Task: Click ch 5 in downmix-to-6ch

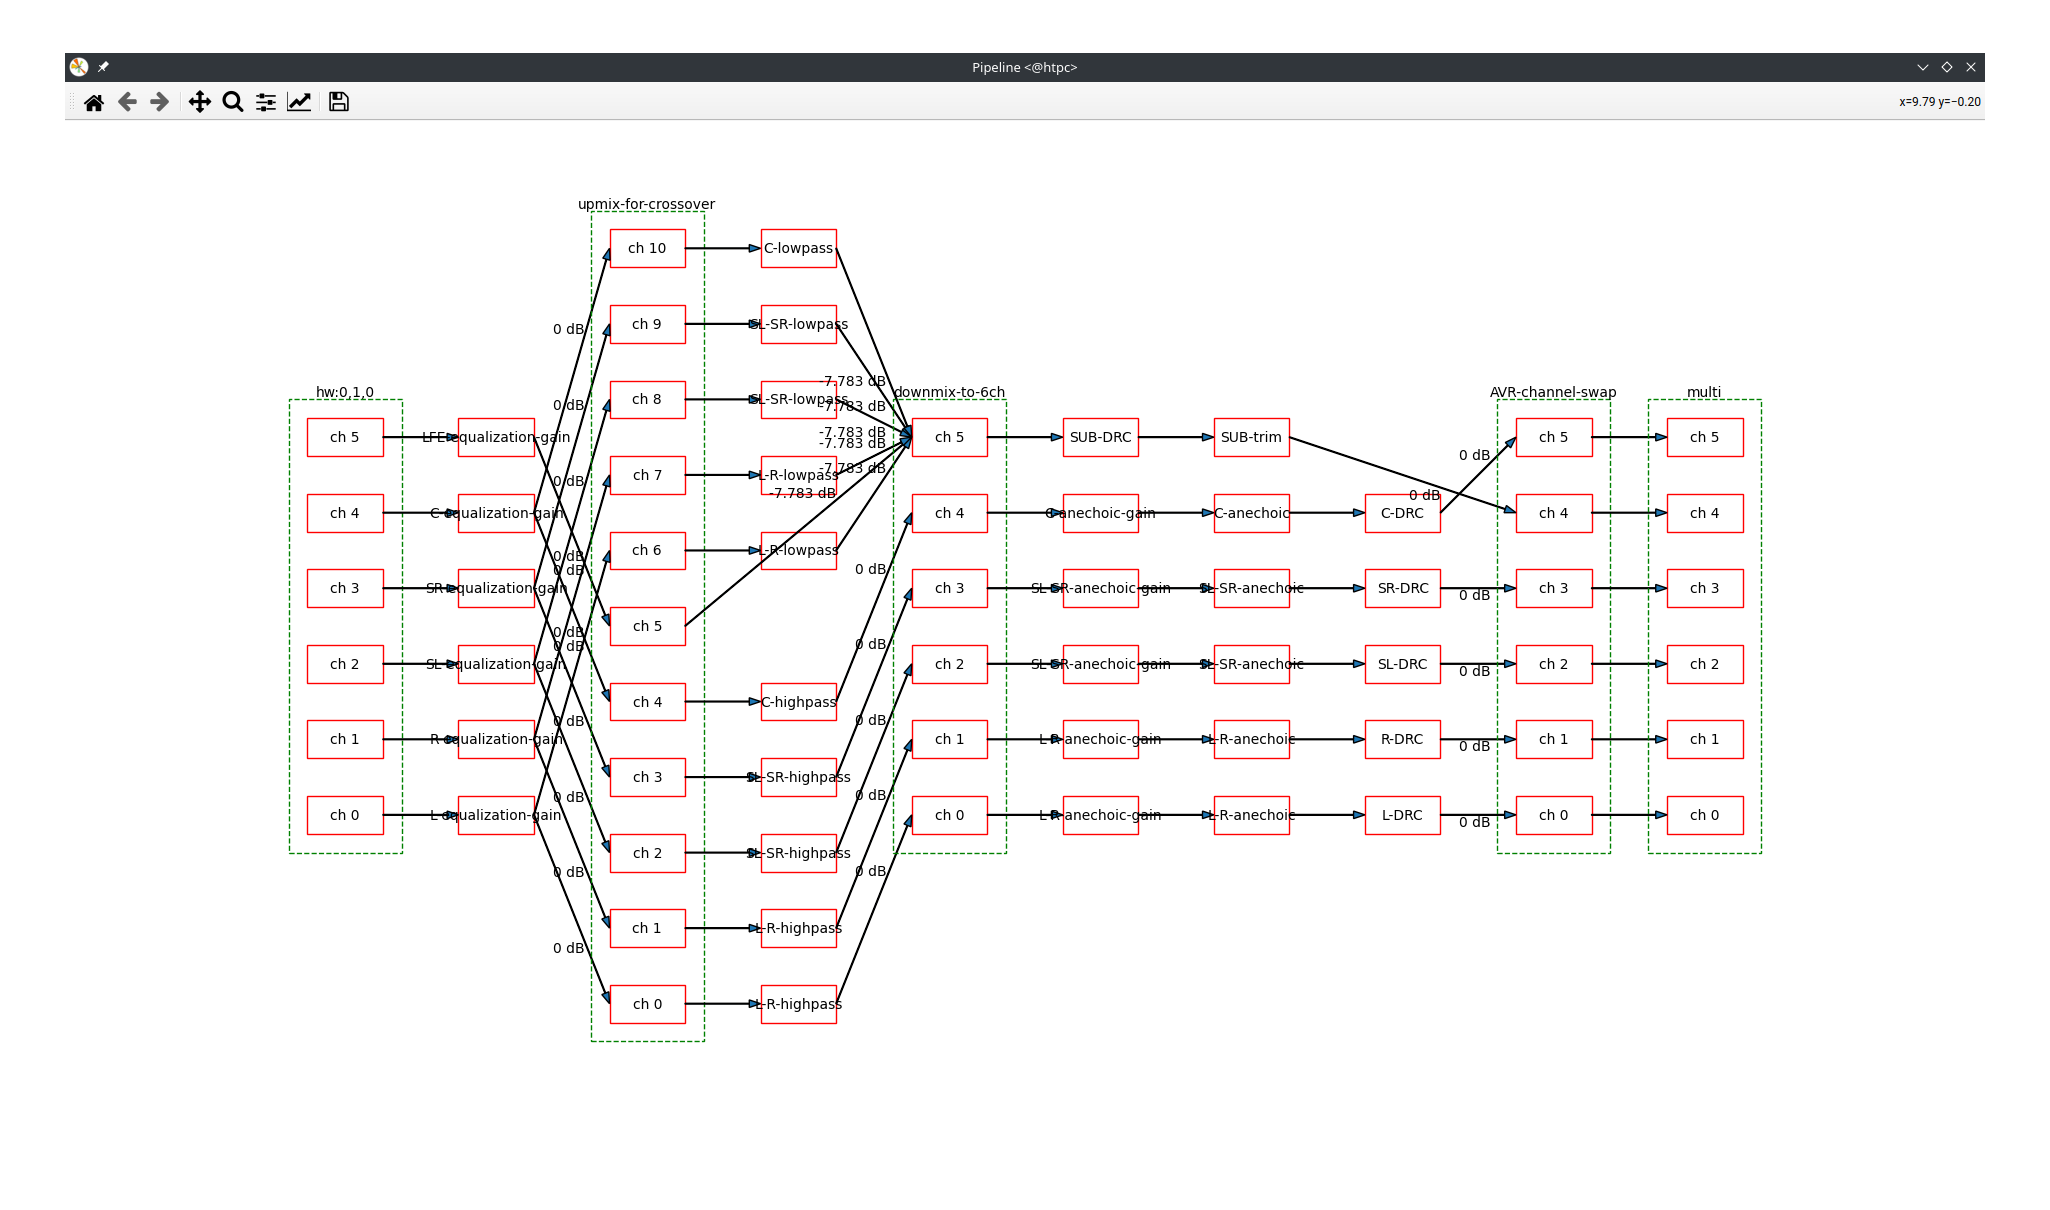Action: [950, 437]
